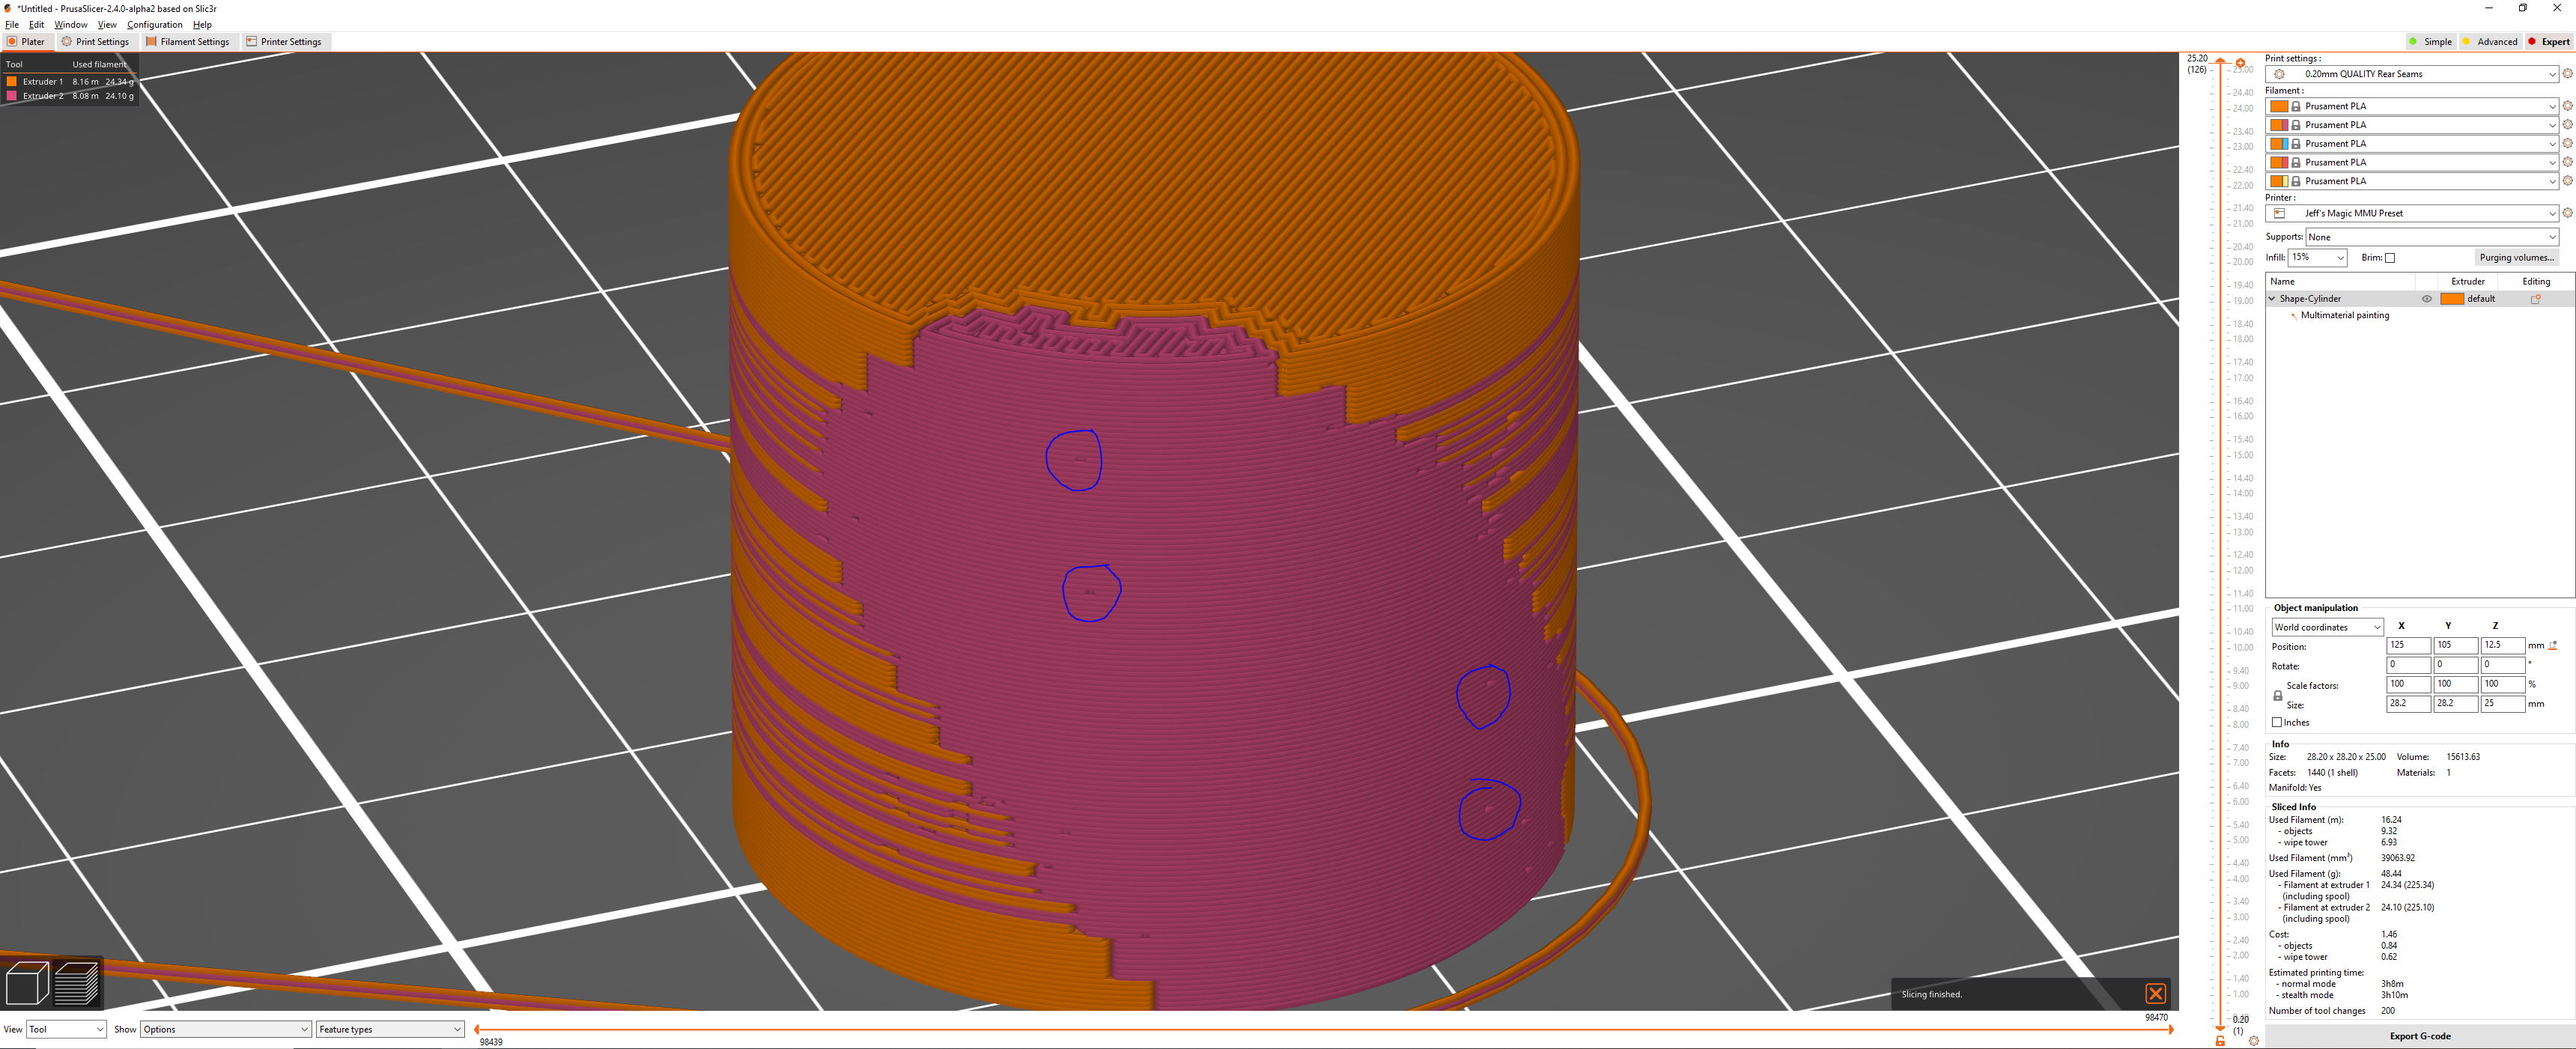
Task: Switch to sliced layers preview icon
Action: pyautogui.click(x=77, y=982)
